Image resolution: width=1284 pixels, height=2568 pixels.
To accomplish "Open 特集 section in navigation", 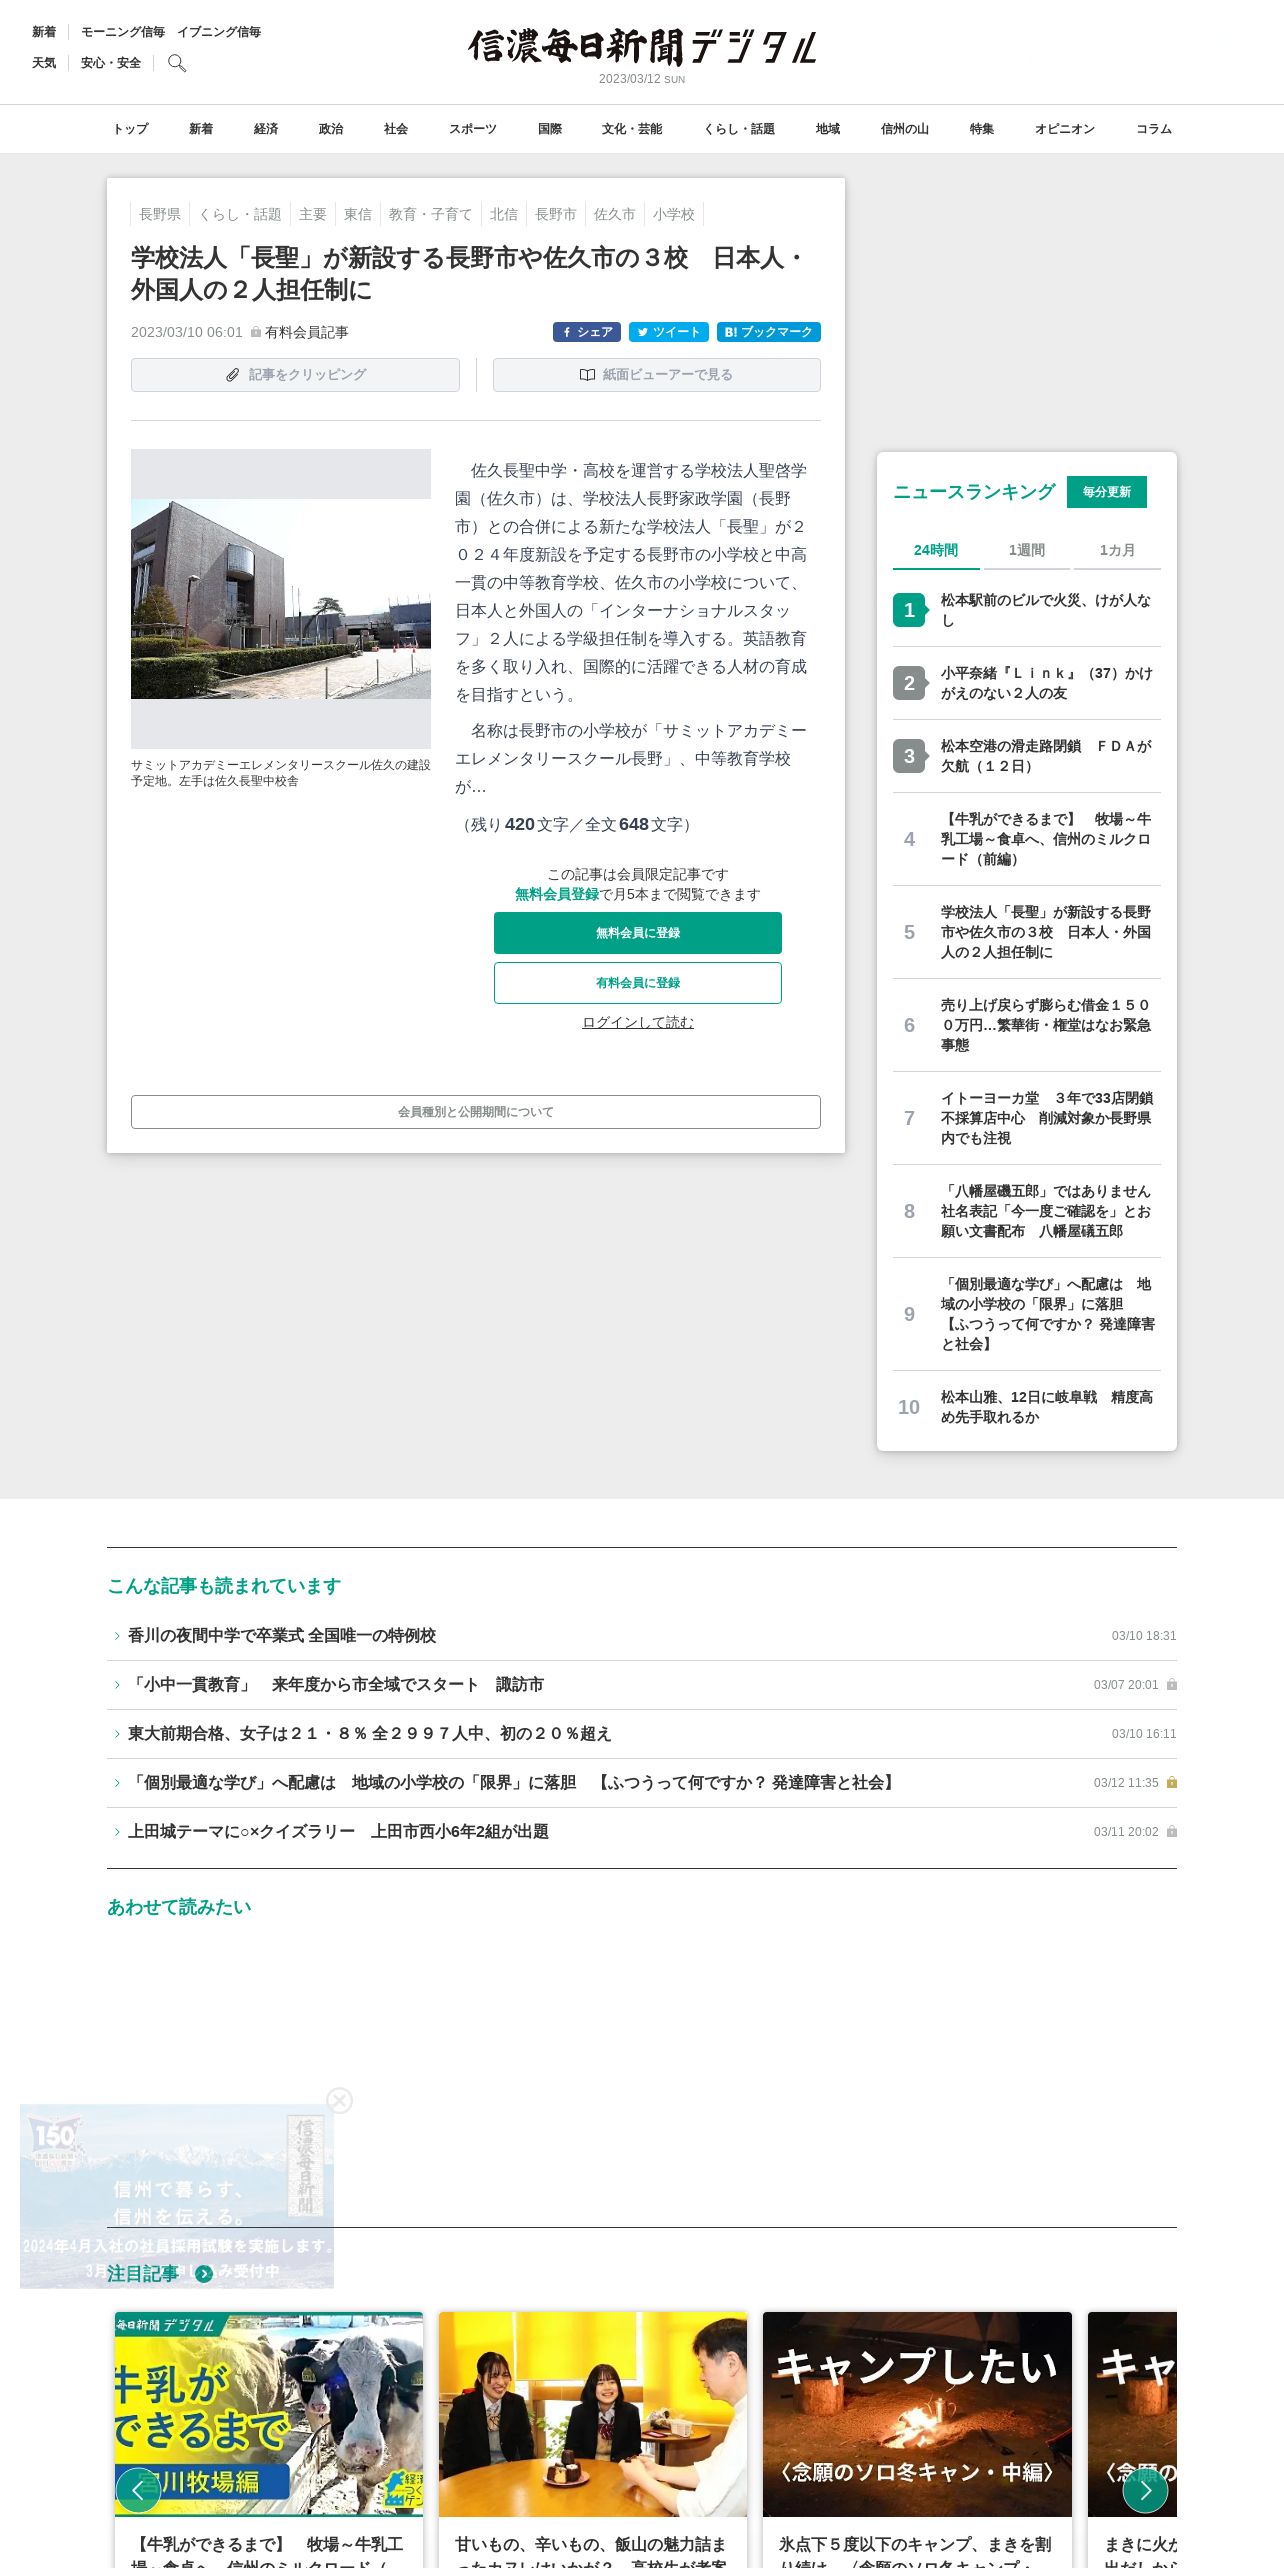I will pyautogui.click(x=982, y=129).
